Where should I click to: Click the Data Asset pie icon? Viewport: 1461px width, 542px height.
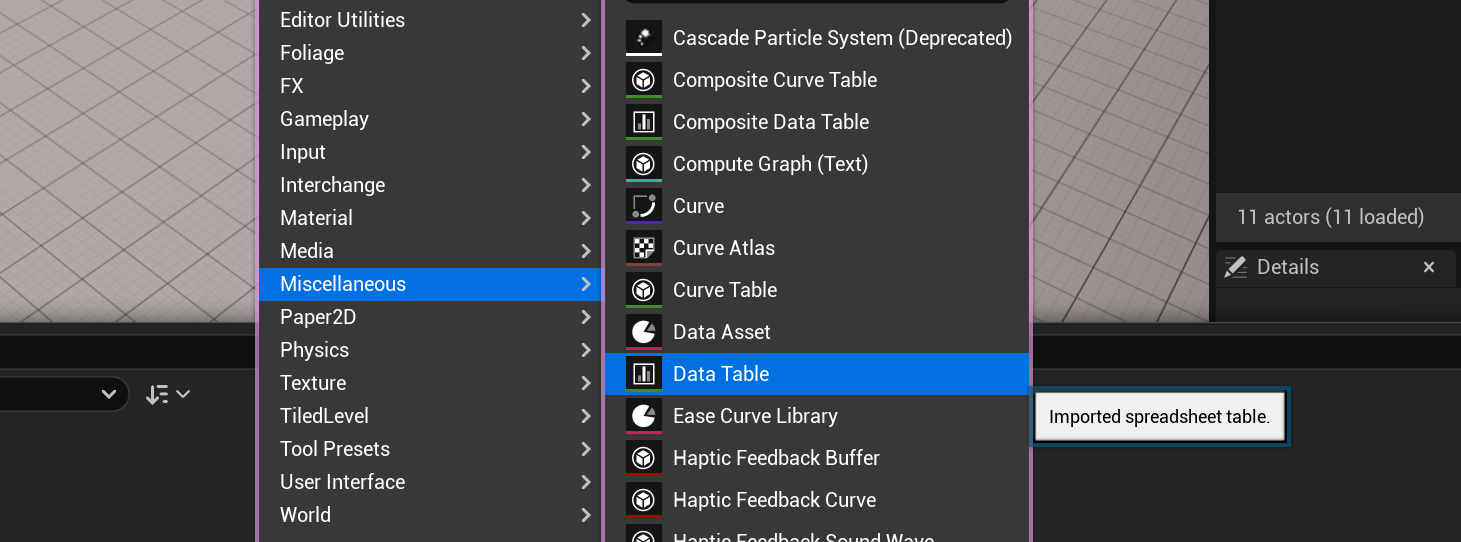pyautogui.click(x=644, y=332)
